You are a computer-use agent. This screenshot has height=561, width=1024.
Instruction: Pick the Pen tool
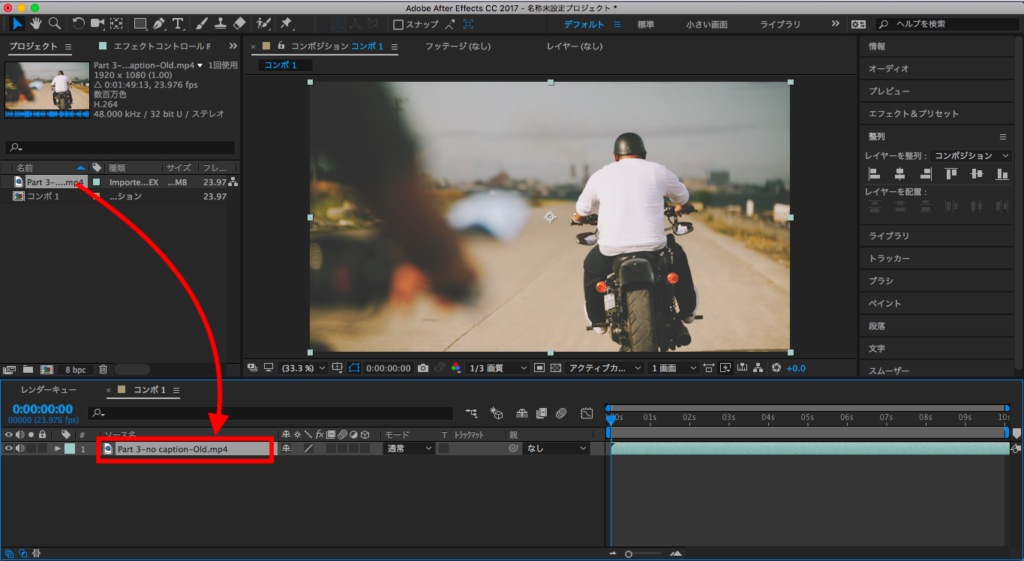pos(159,23)
